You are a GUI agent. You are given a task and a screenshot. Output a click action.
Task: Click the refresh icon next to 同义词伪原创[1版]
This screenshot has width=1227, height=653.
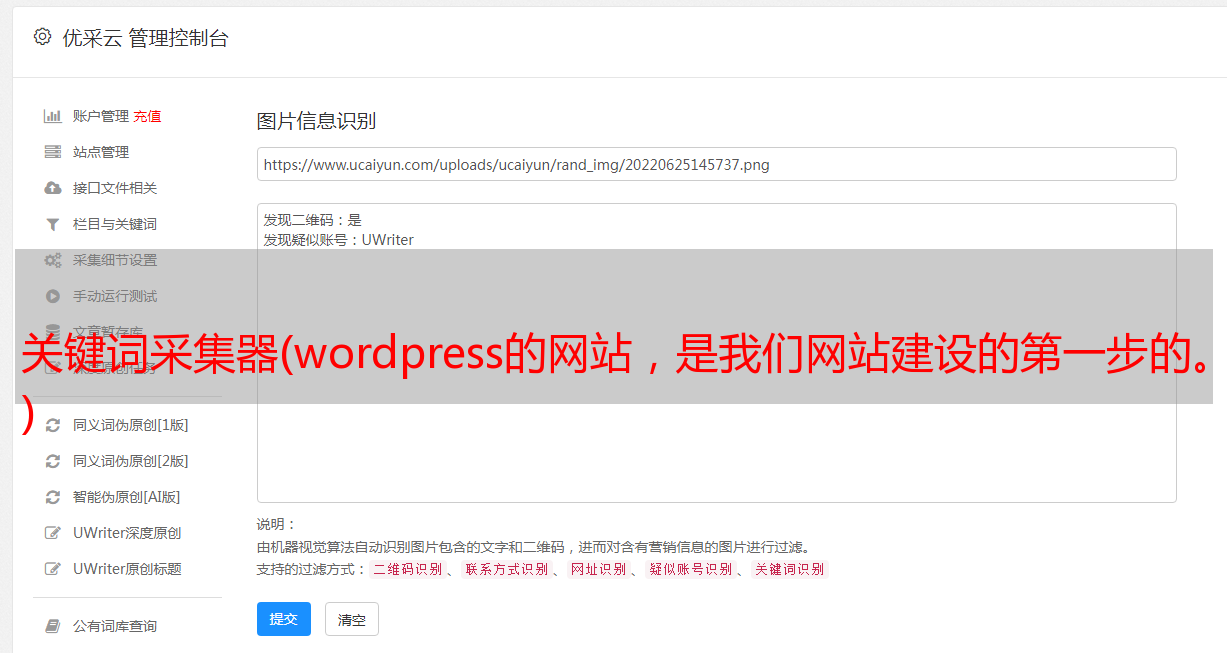click(53, 425)
